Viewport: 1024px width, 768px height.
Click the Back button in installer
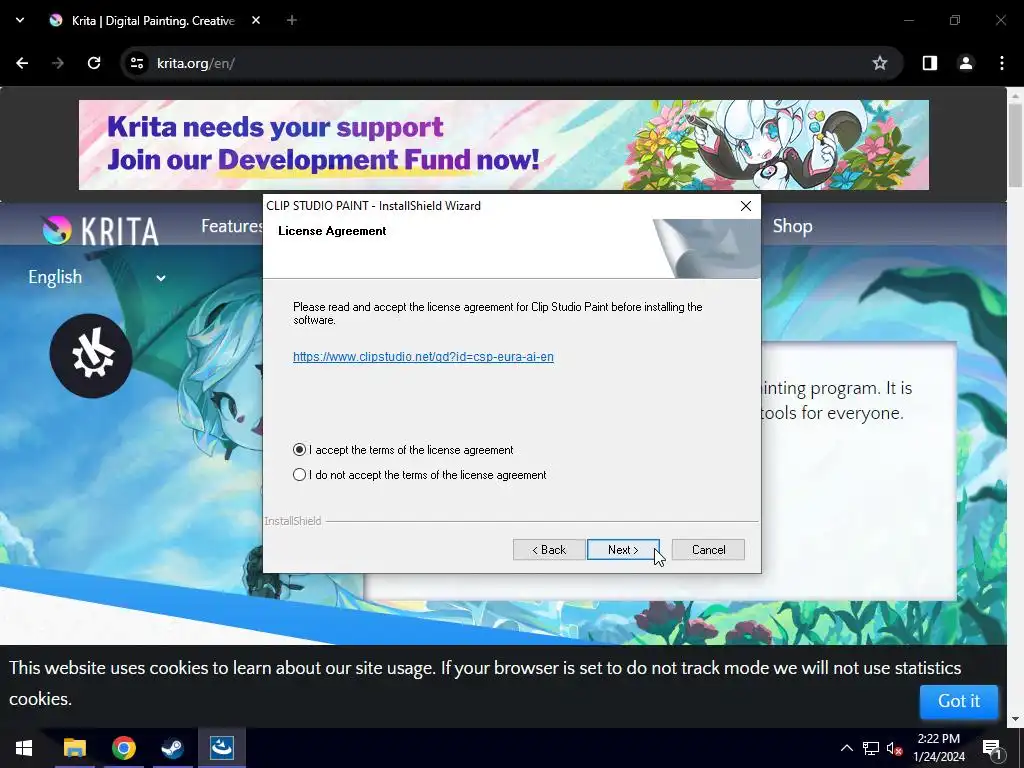click(549, 550)
